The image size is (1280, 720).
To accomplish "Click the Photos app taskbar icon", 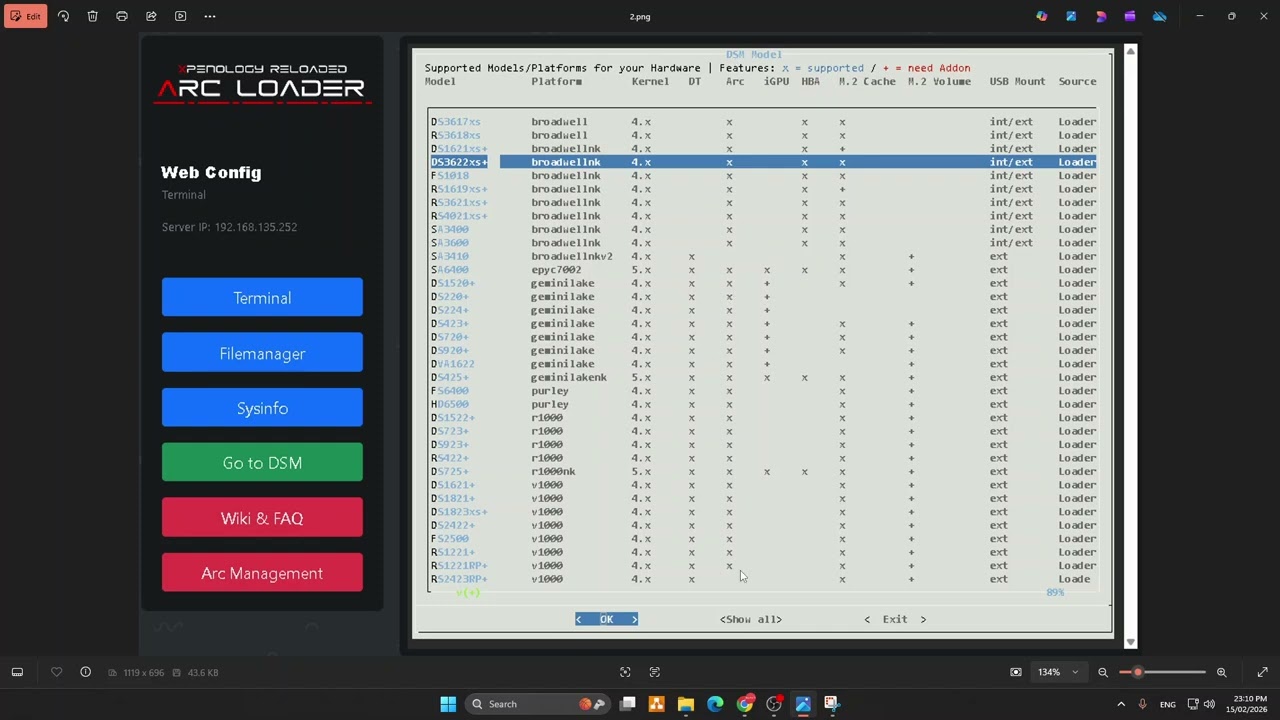I will tap(803, 704).
